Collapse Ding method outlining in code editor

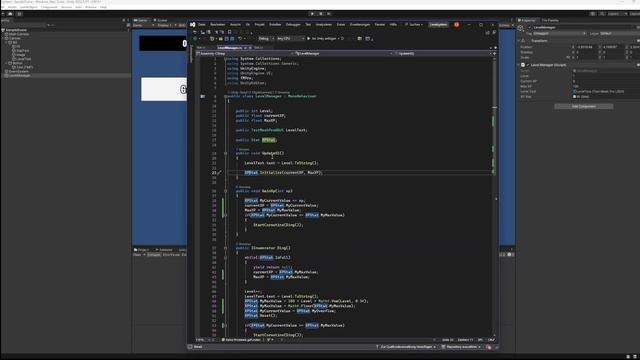[x=225, y=248]
